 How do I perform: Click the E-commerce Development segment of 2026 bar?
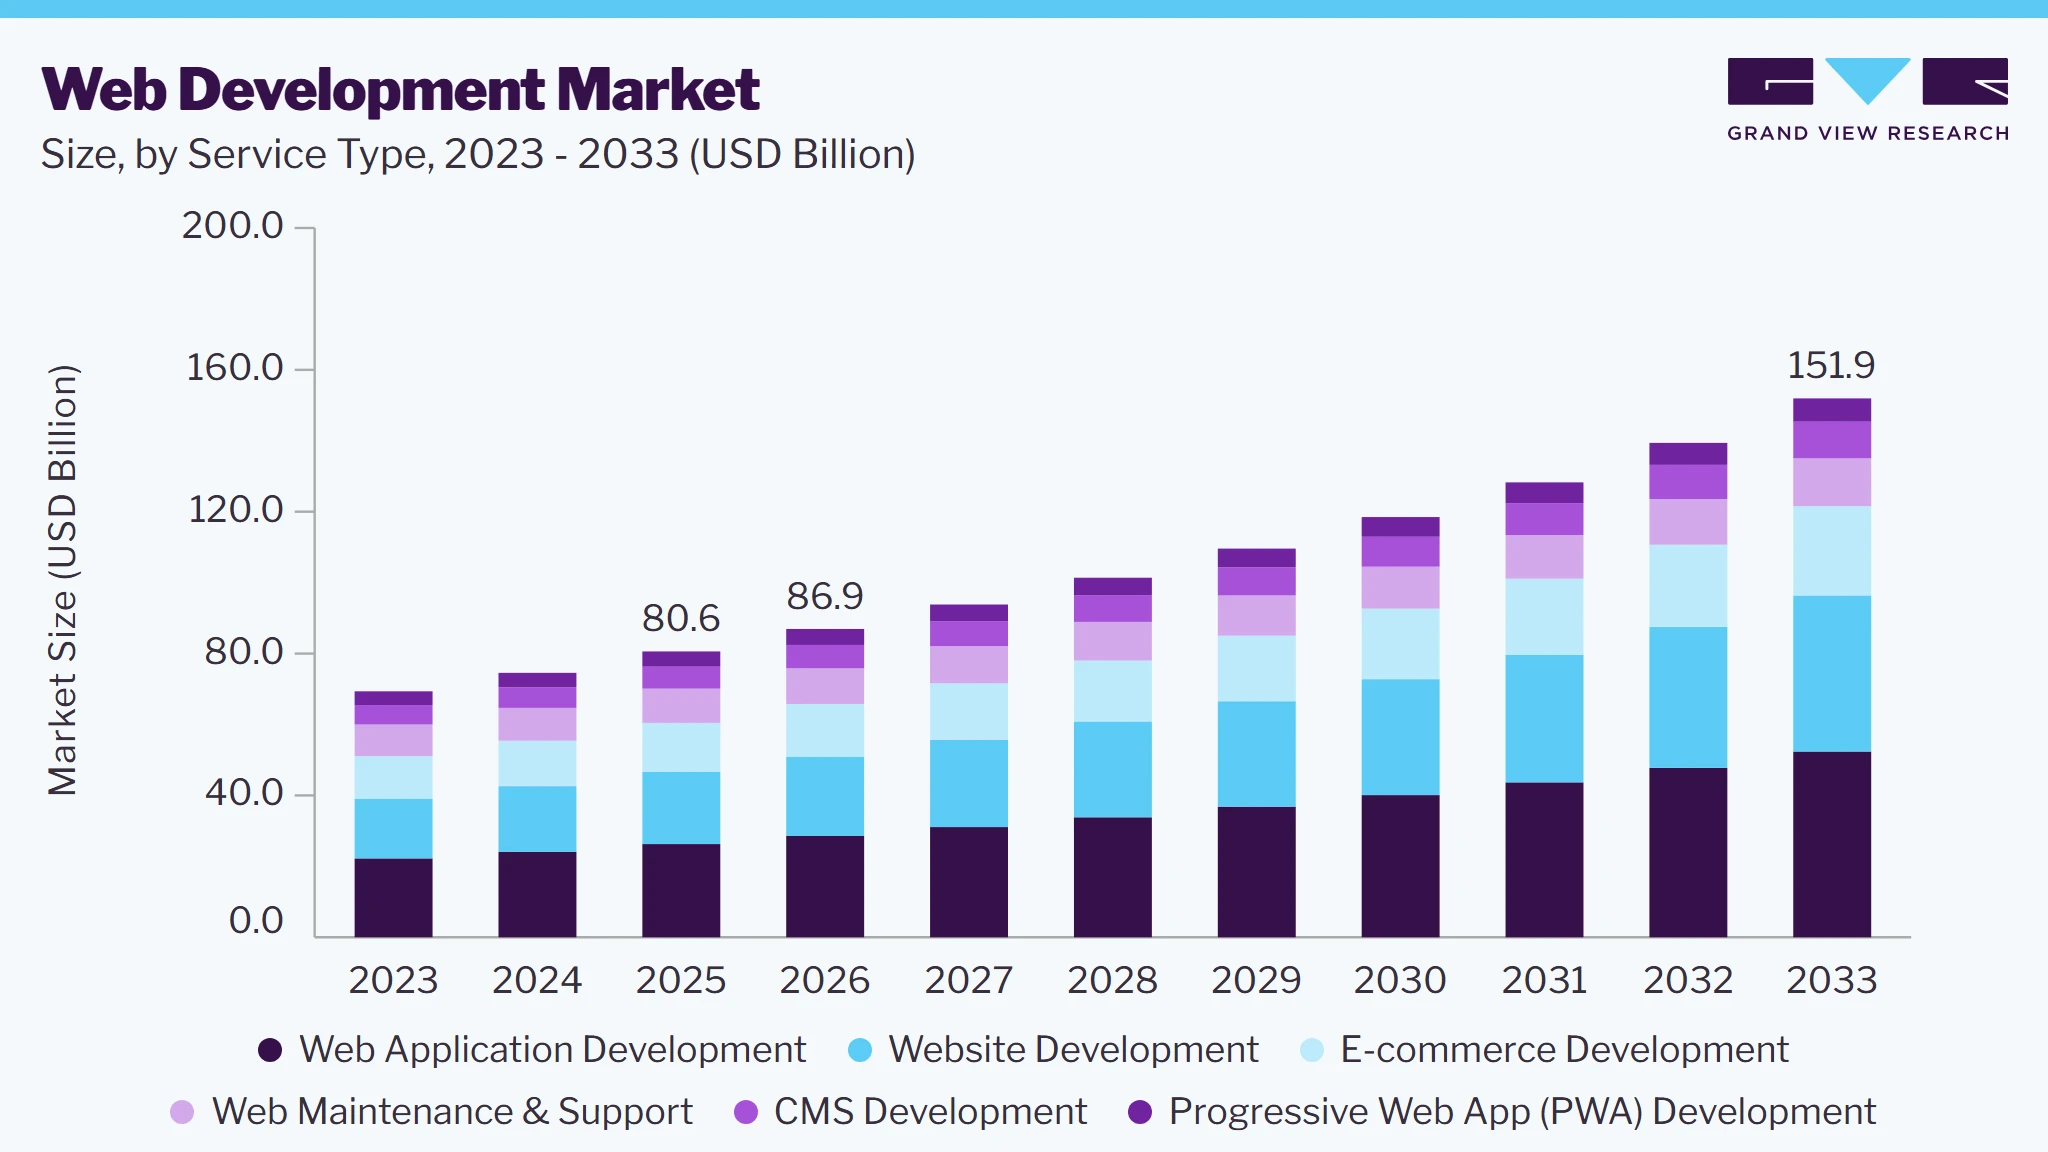point(825,730)
